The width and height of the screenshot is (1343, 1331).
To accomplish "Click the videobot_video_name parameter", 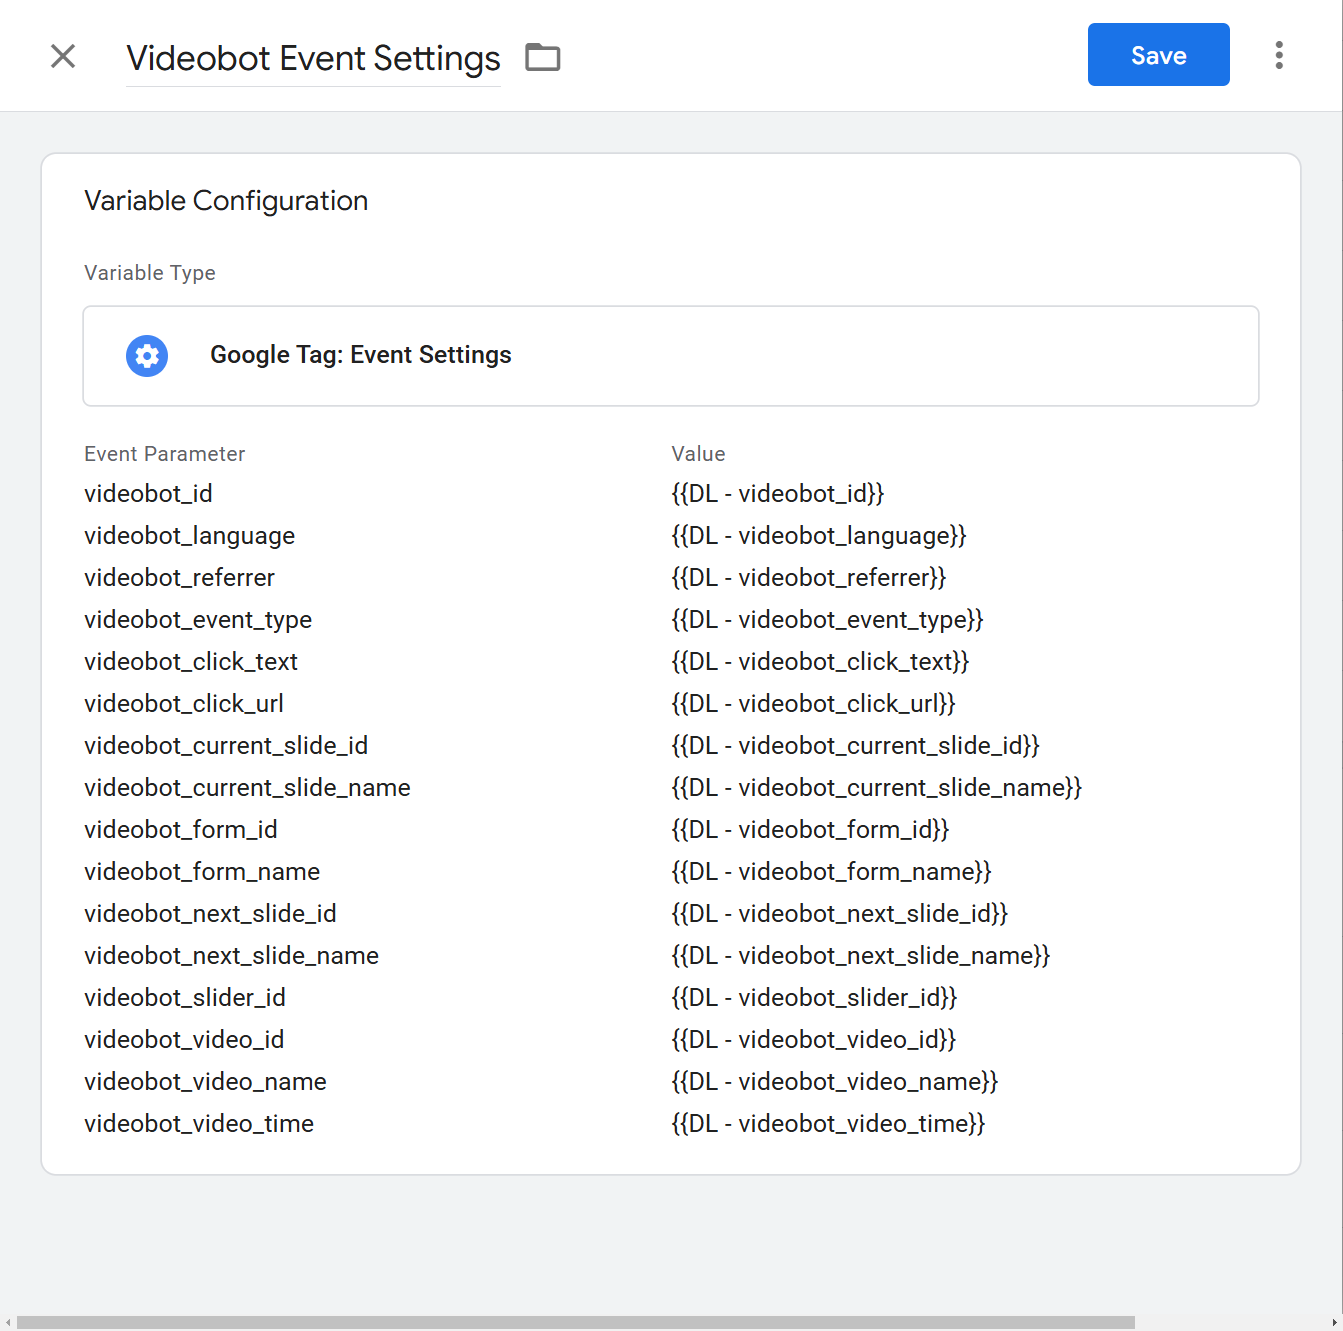I will [205, 1081].
